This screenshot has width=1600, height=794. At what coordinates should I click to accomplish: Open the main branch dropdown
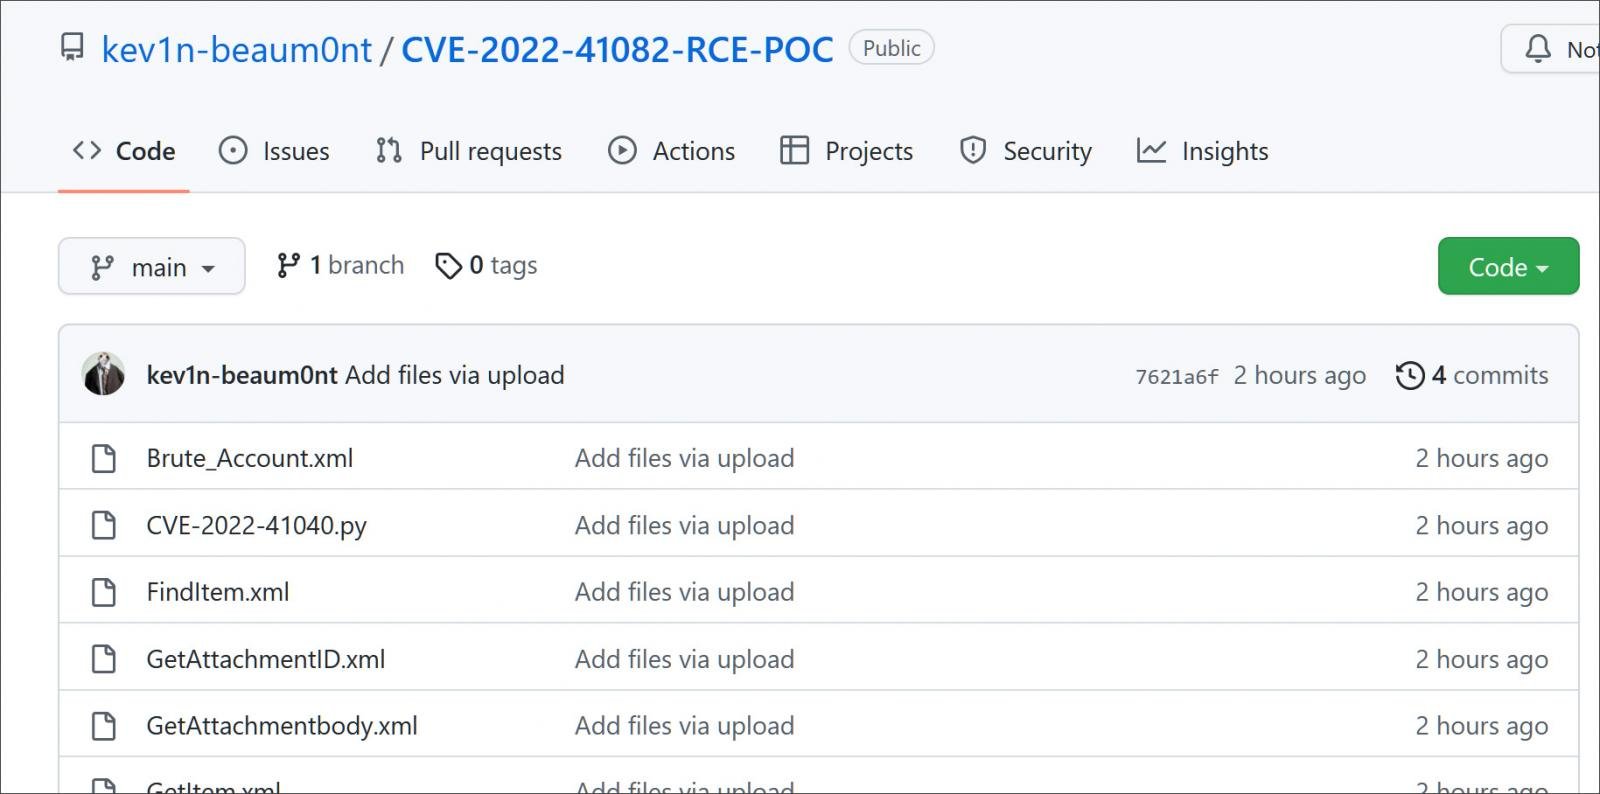point(152,267)
